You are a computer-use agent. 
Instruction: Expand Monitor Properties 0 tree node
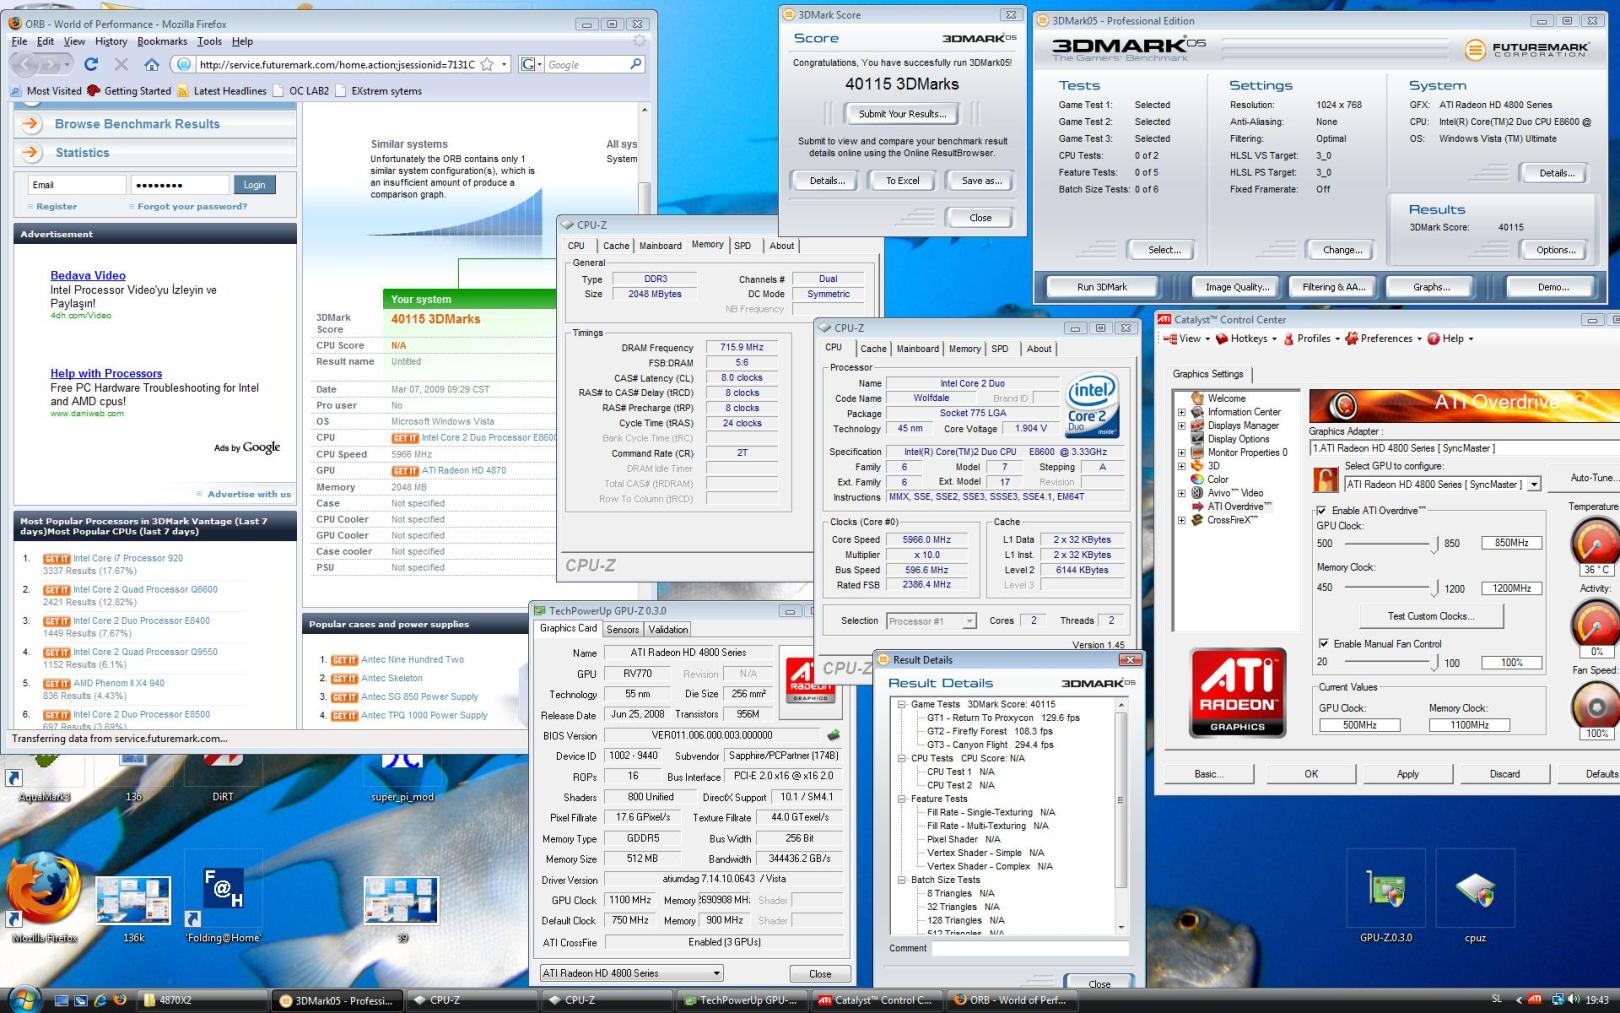coord(1182,453)
